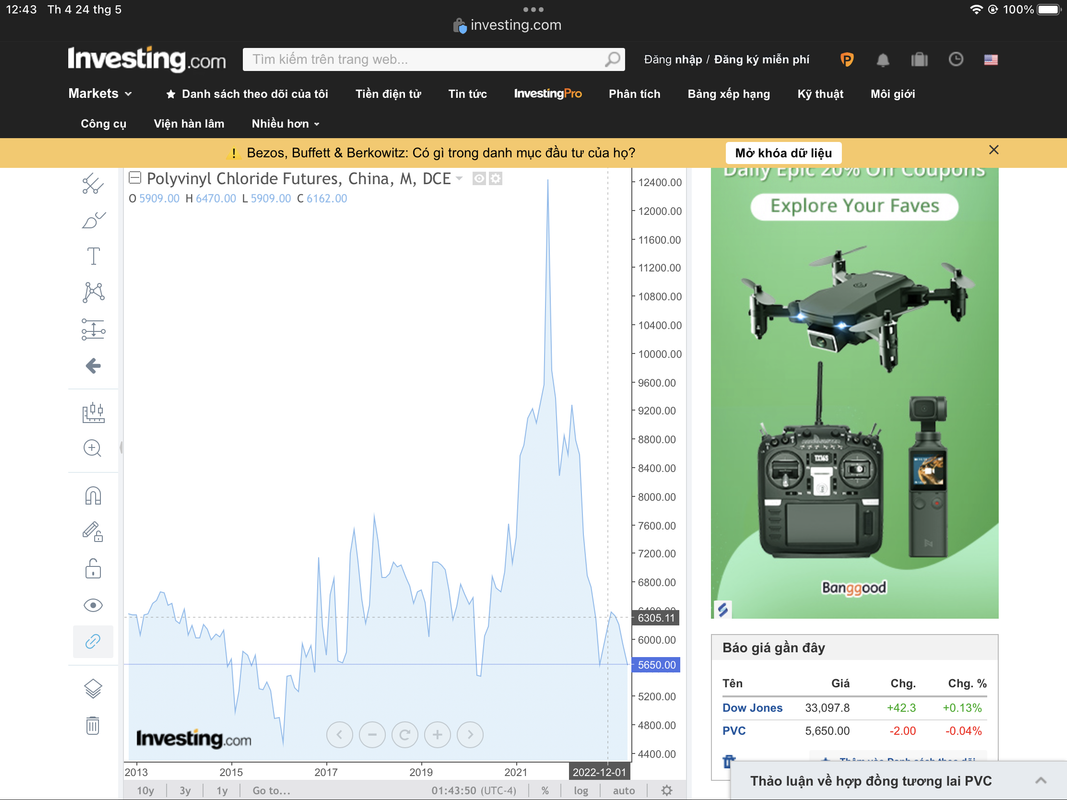Reset chart view with refresh button
1067x800 pixels.
(x=405, y=735)
